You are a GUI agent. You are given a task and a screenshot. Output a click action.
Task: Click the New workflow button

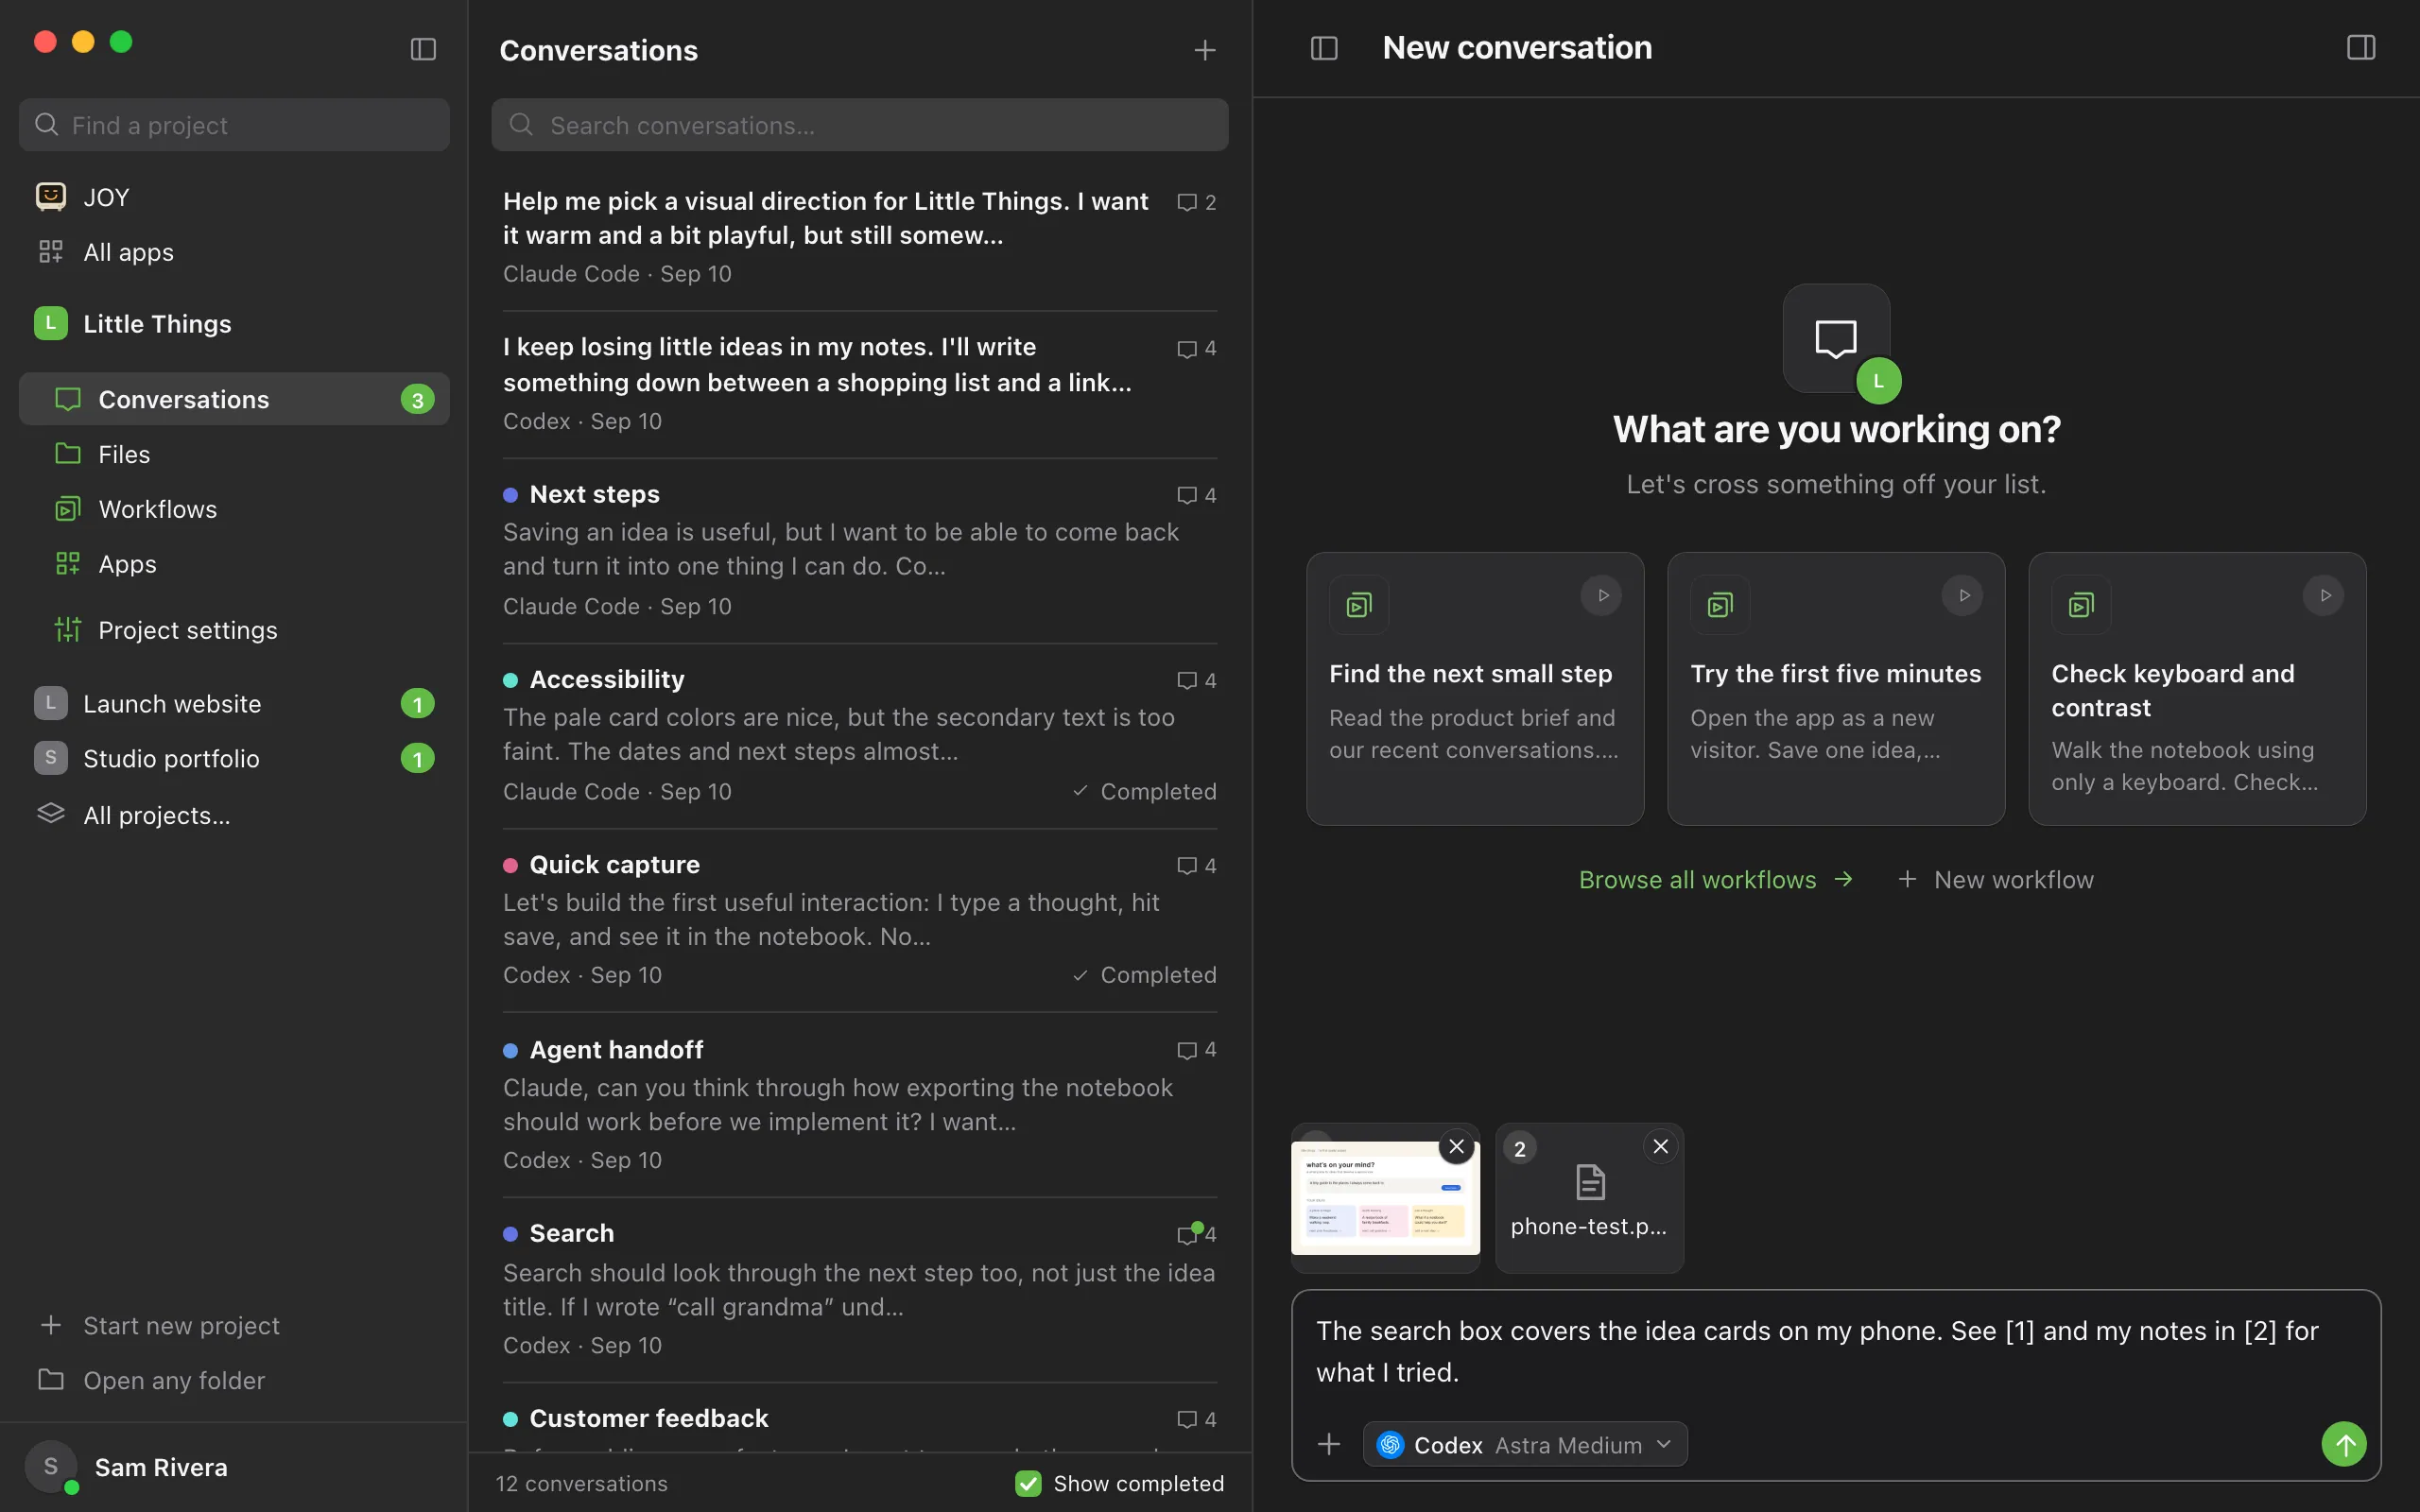[1995, 879]
